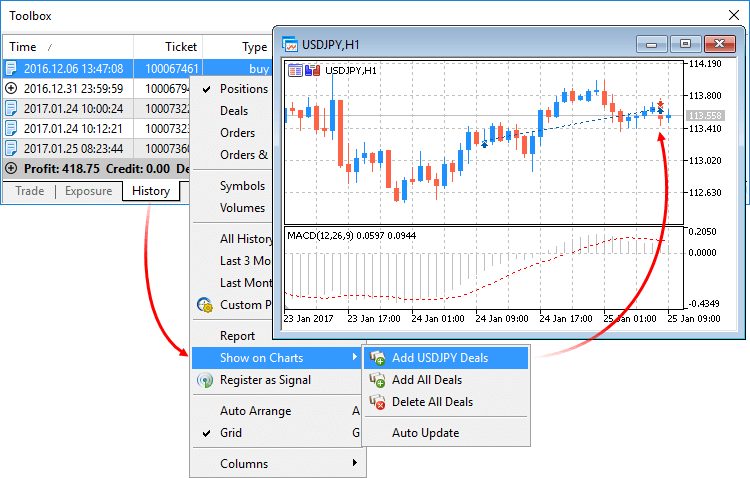The width and height of the screenshot is (750, 478).
Task: Select Last Month period
Action: pyautogui.click(x=232, y=283)
